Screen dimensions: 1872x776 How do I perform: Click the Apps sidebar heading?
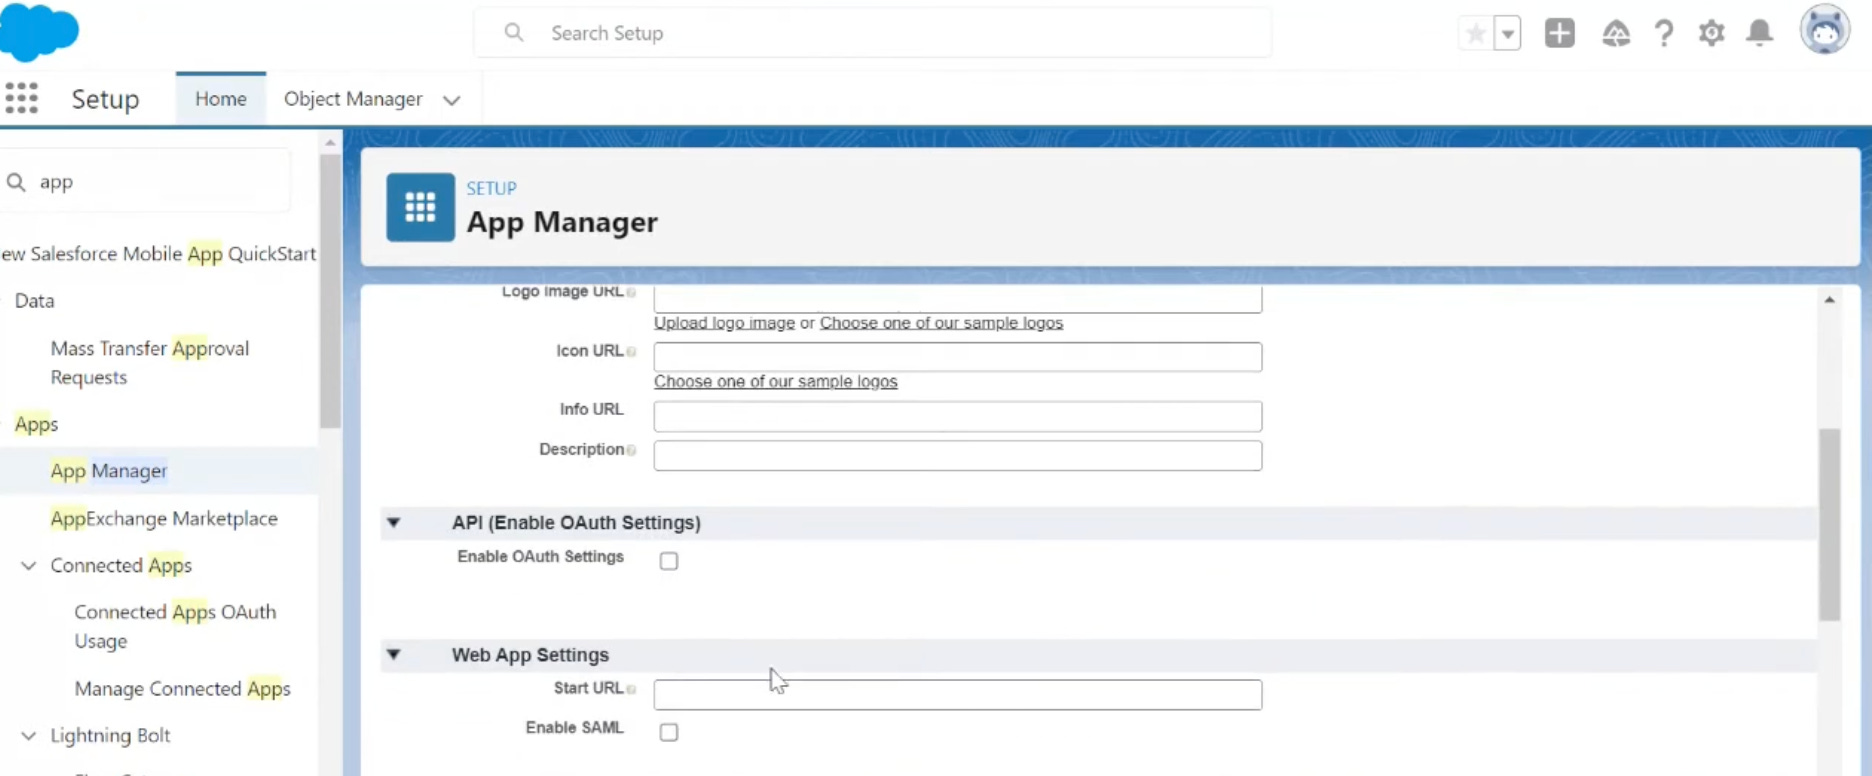tap(36, 424)
